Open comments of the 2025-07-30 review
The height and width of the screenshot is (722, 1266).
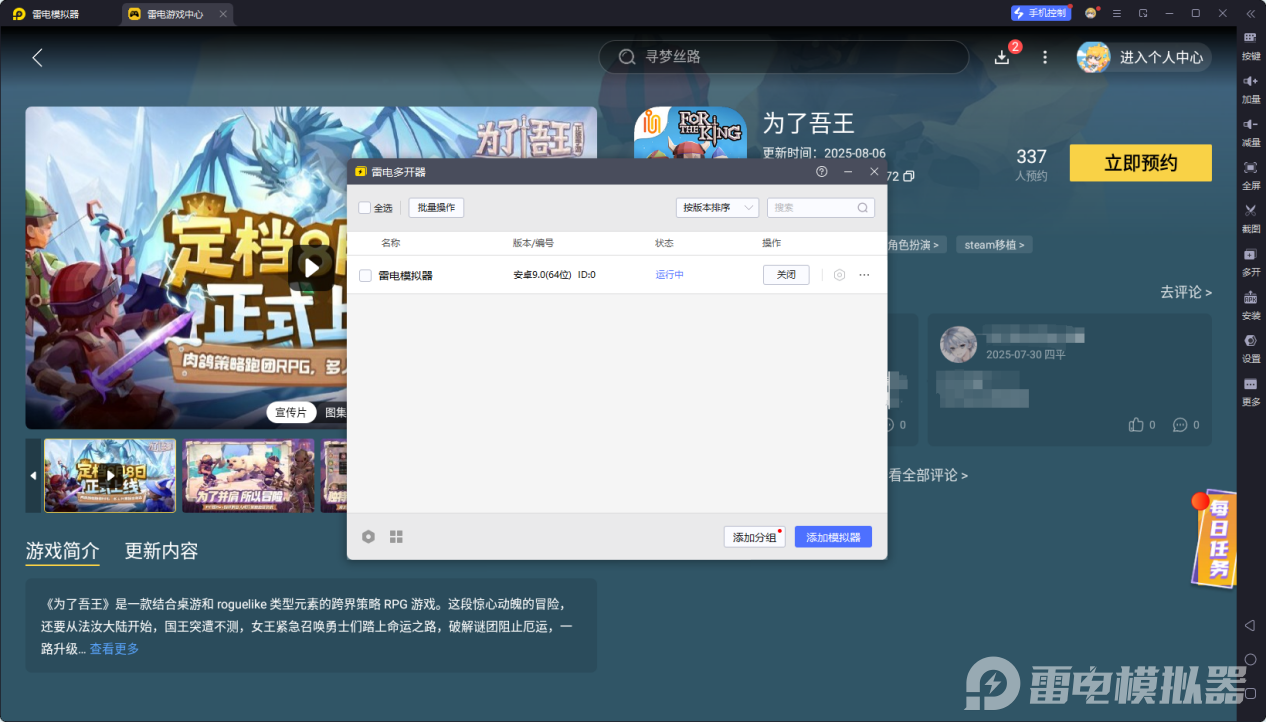1180,425
